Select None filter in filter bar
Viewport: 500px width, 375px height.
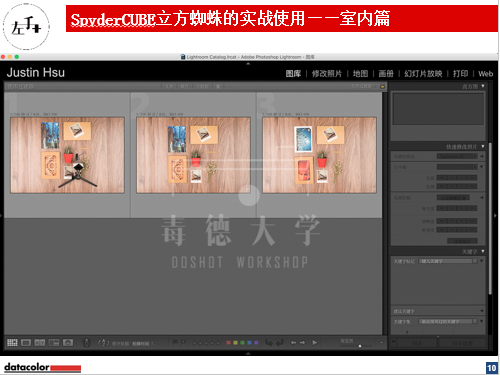(x=218, y=86)
